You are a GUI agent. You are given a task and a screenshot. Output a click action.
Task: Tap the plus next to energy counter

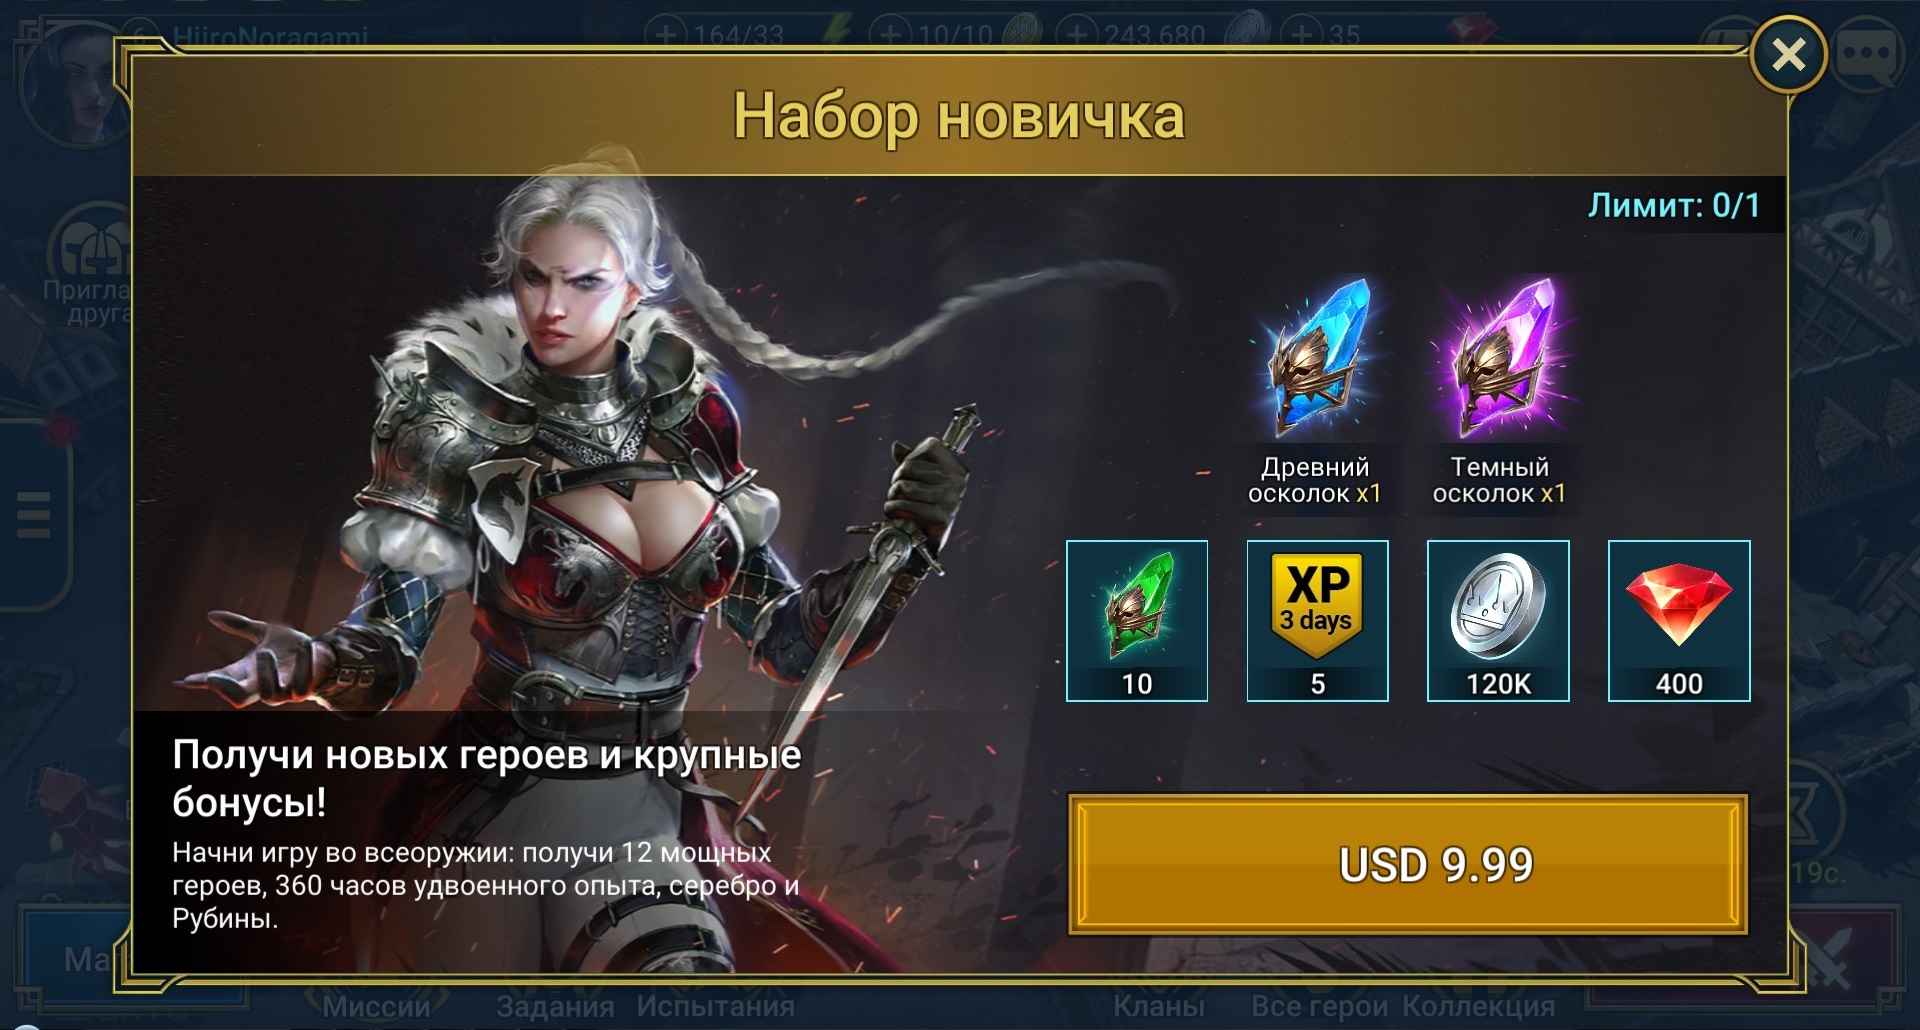click(664, 35)
